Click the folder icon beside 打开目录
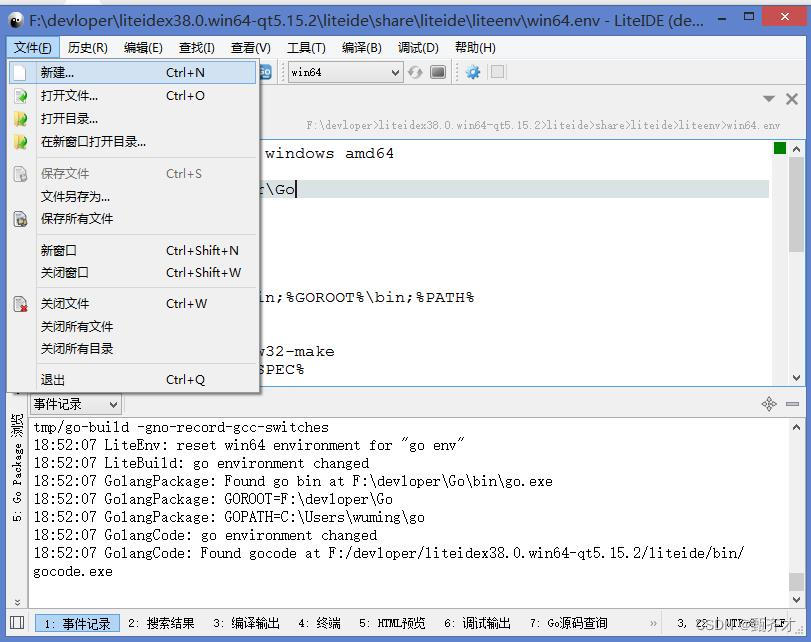811x642 pixels. point(20,118)
